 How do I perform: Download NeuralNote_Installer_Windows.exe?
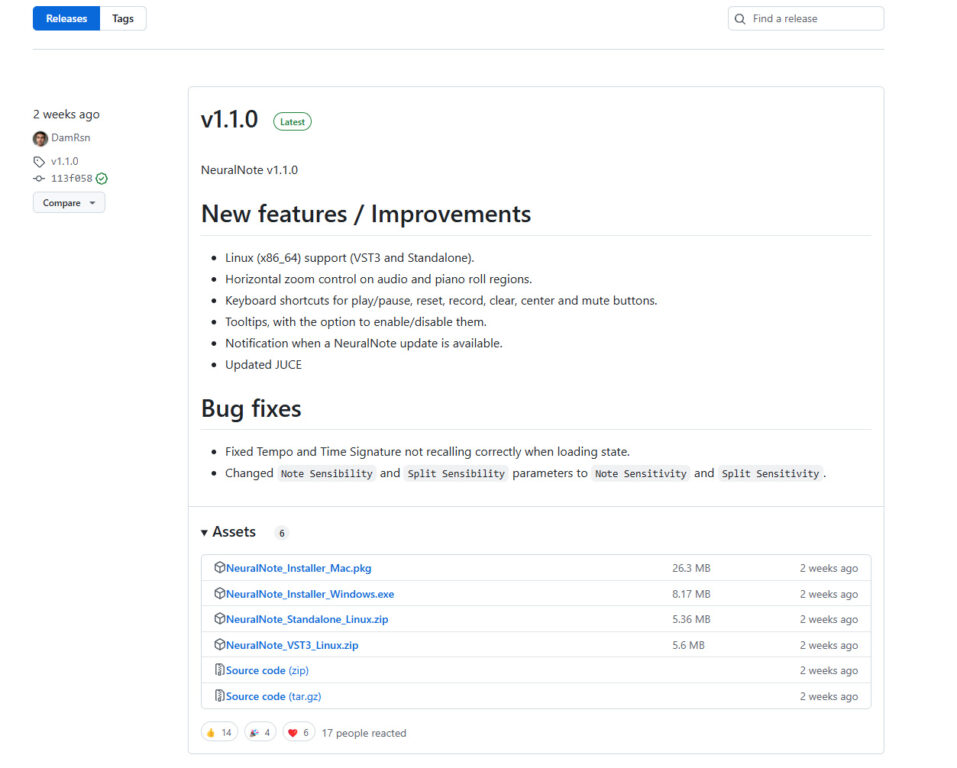[309, 594]
